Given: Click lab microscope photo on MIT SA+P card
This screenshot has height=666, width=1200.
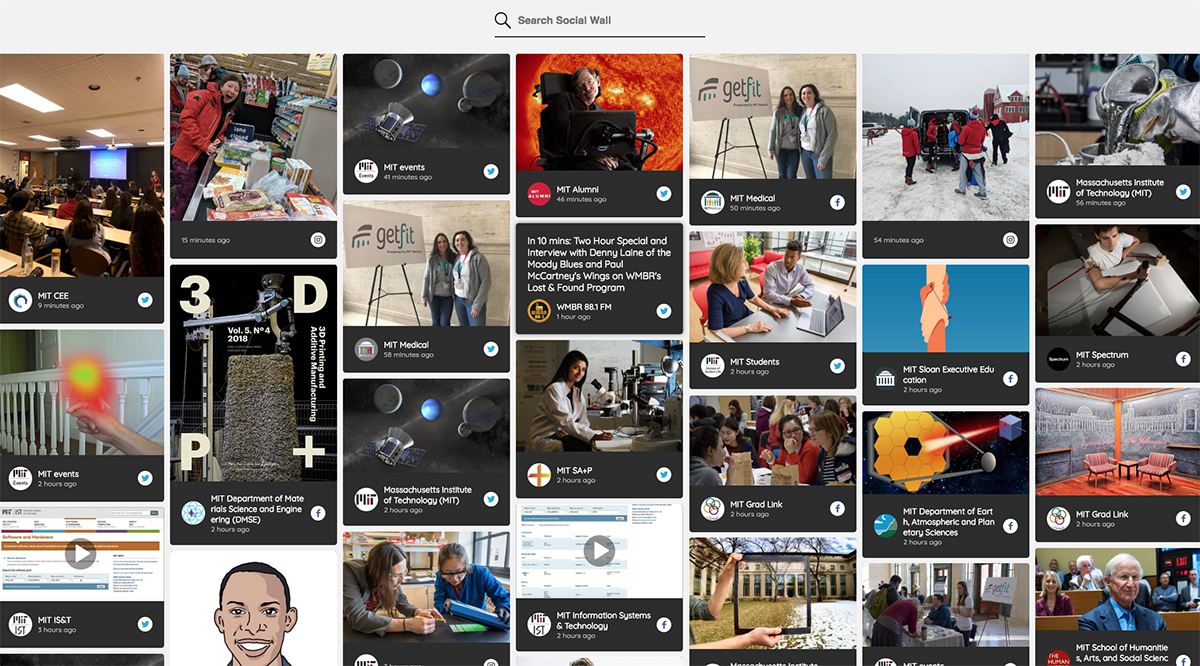Looking at the screenshot, I should pyautogui.click(x=599, y=396).
